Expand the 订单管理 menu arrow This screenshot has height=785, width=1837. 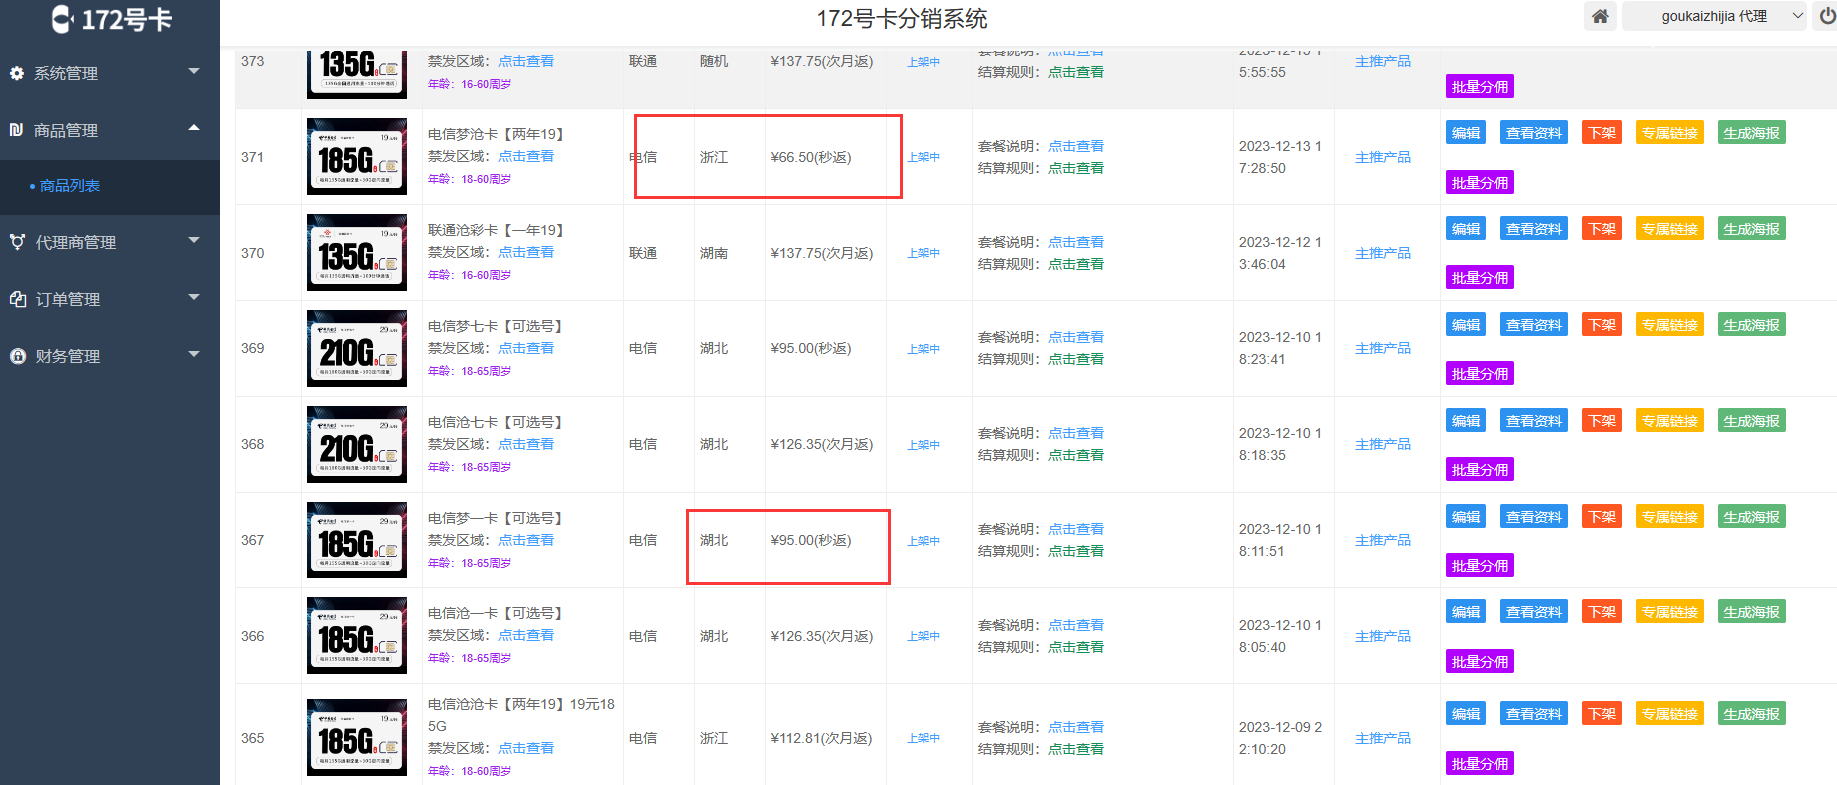click(x=194, y=297)
